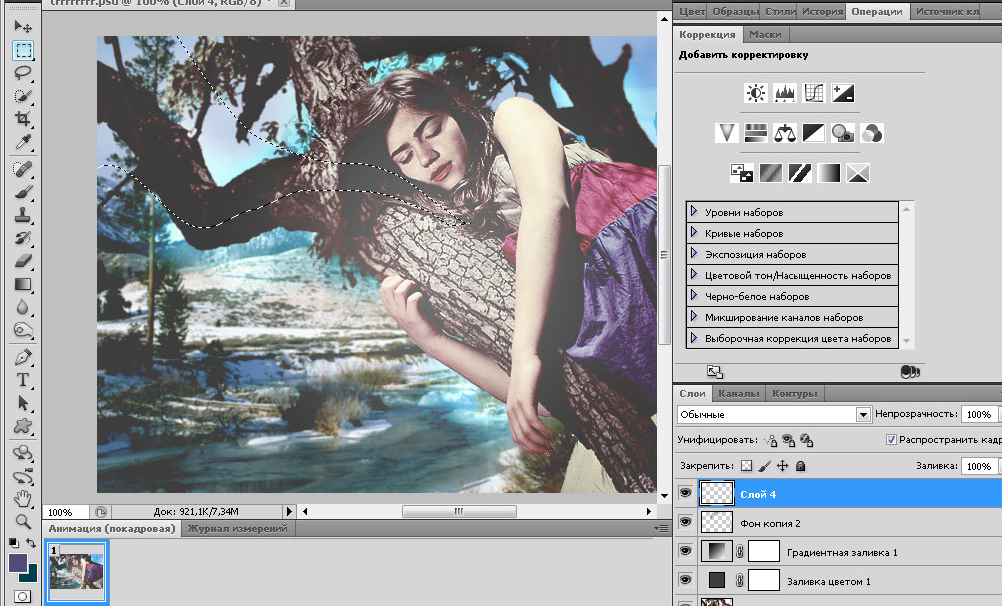Add a Photo Filter adjustment
Image resolution: width=1002 pixels, height=606 pixels.
pos(843,133)
